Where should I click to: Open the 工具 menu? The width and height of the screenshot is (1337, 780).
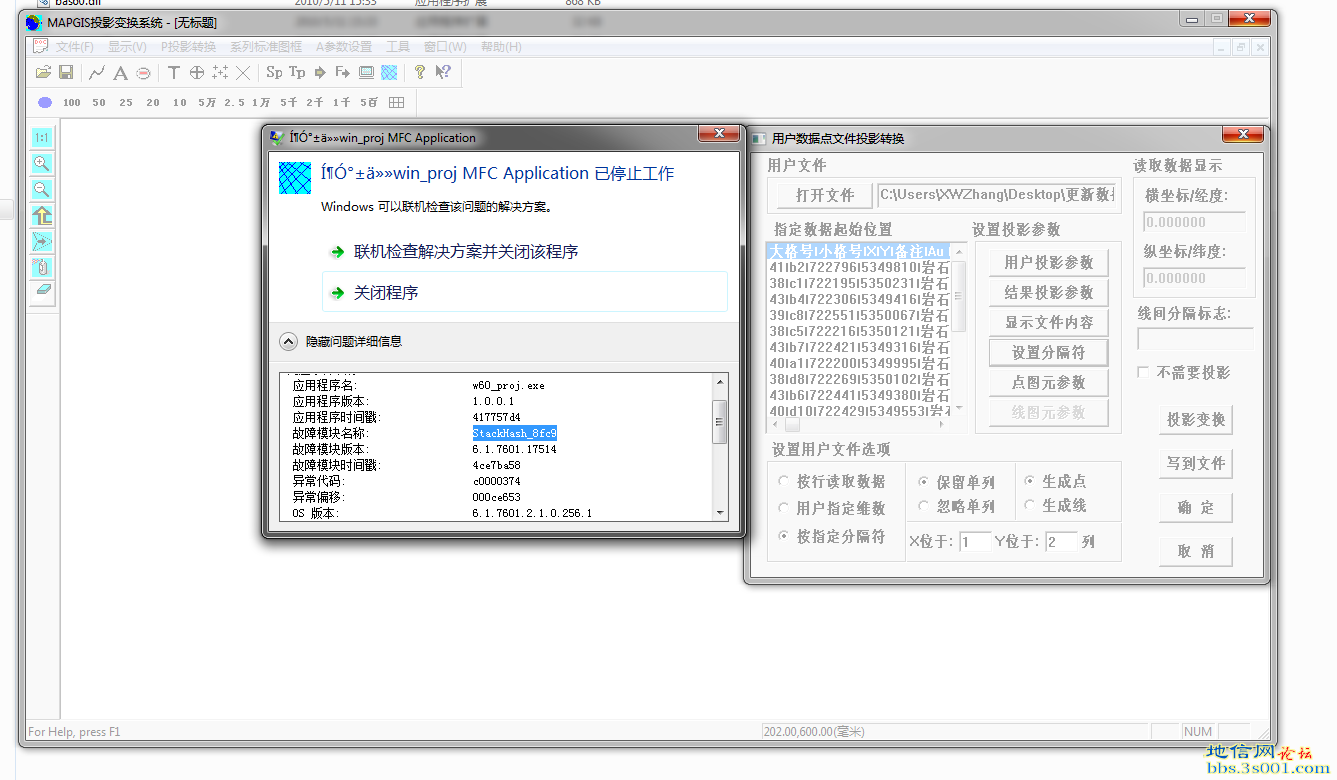point(398,47)
